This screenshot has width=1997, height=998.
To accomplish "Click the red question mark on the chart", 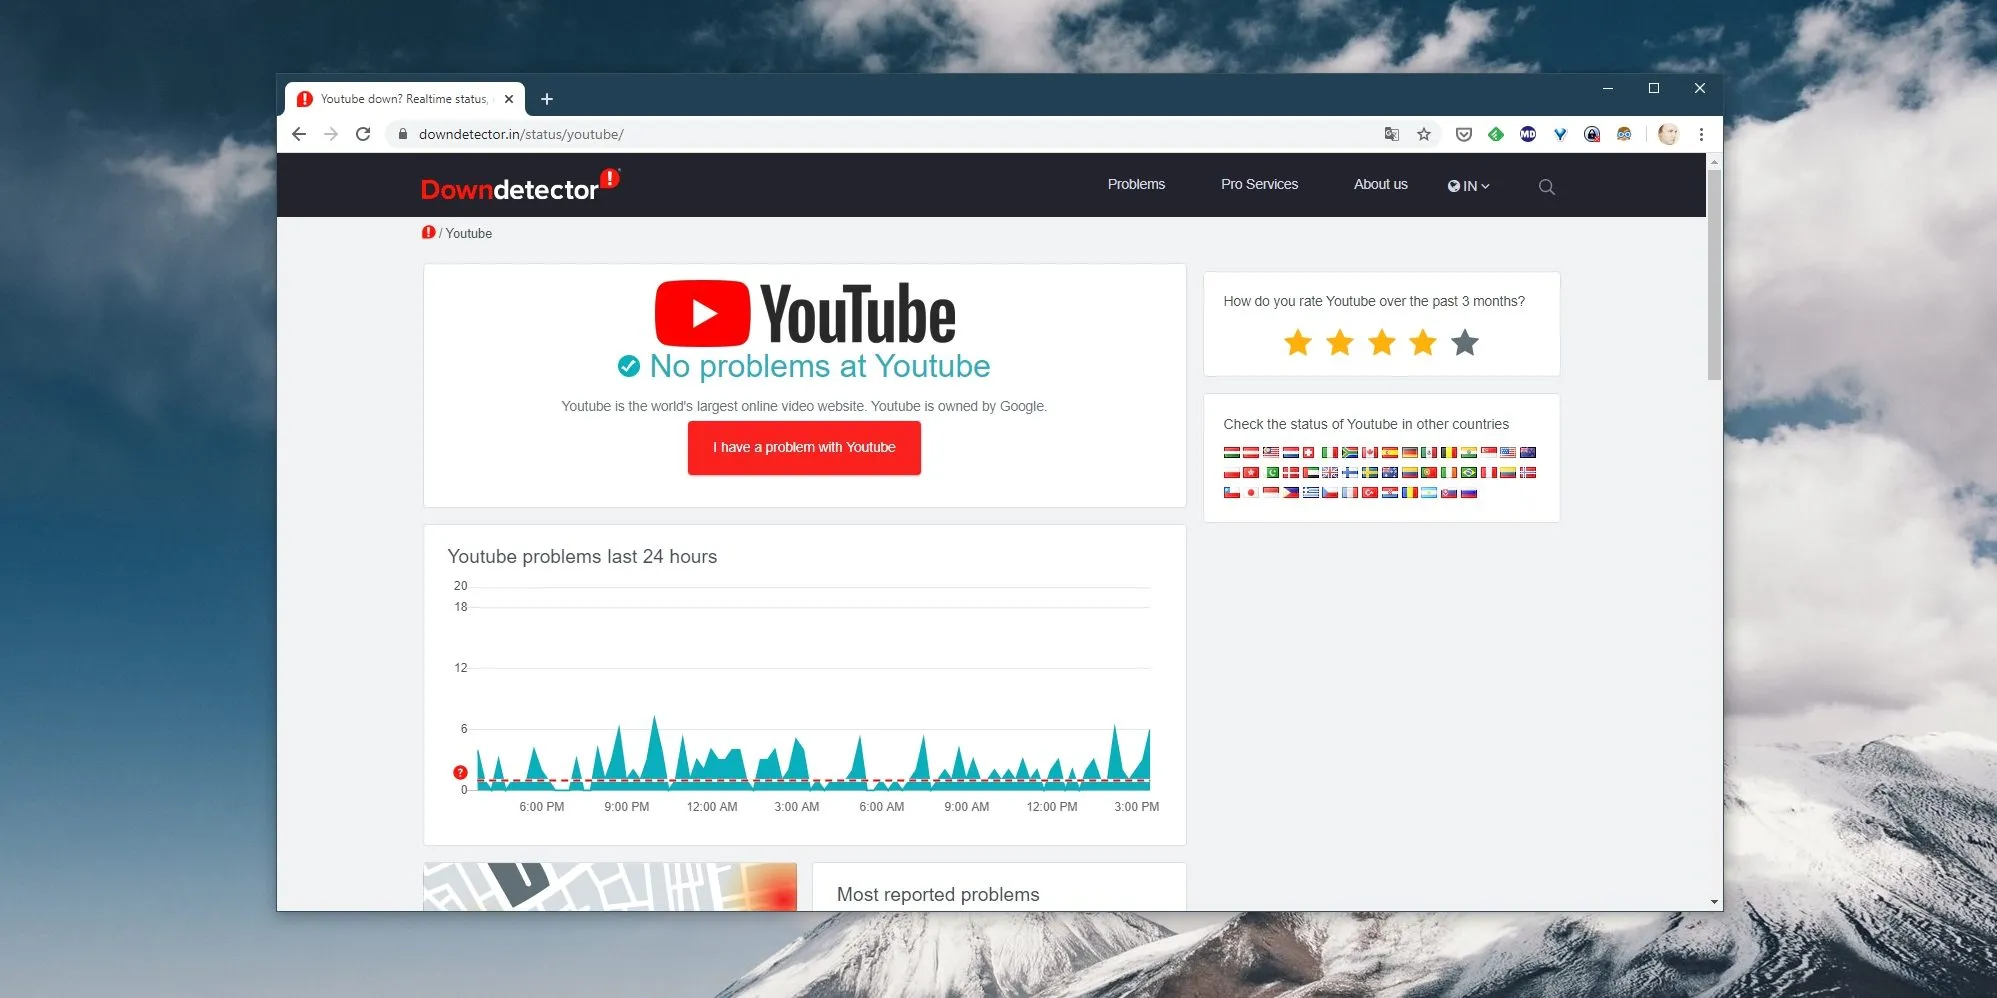I will pos(460,772).
